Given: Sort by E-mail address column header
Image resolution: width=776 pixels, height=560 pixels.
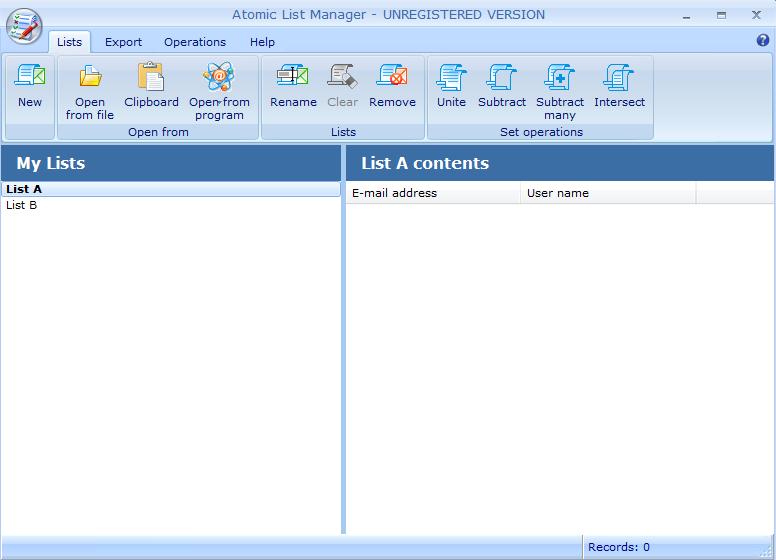Looking at the screenshot, I should click(x=433, y=193).
